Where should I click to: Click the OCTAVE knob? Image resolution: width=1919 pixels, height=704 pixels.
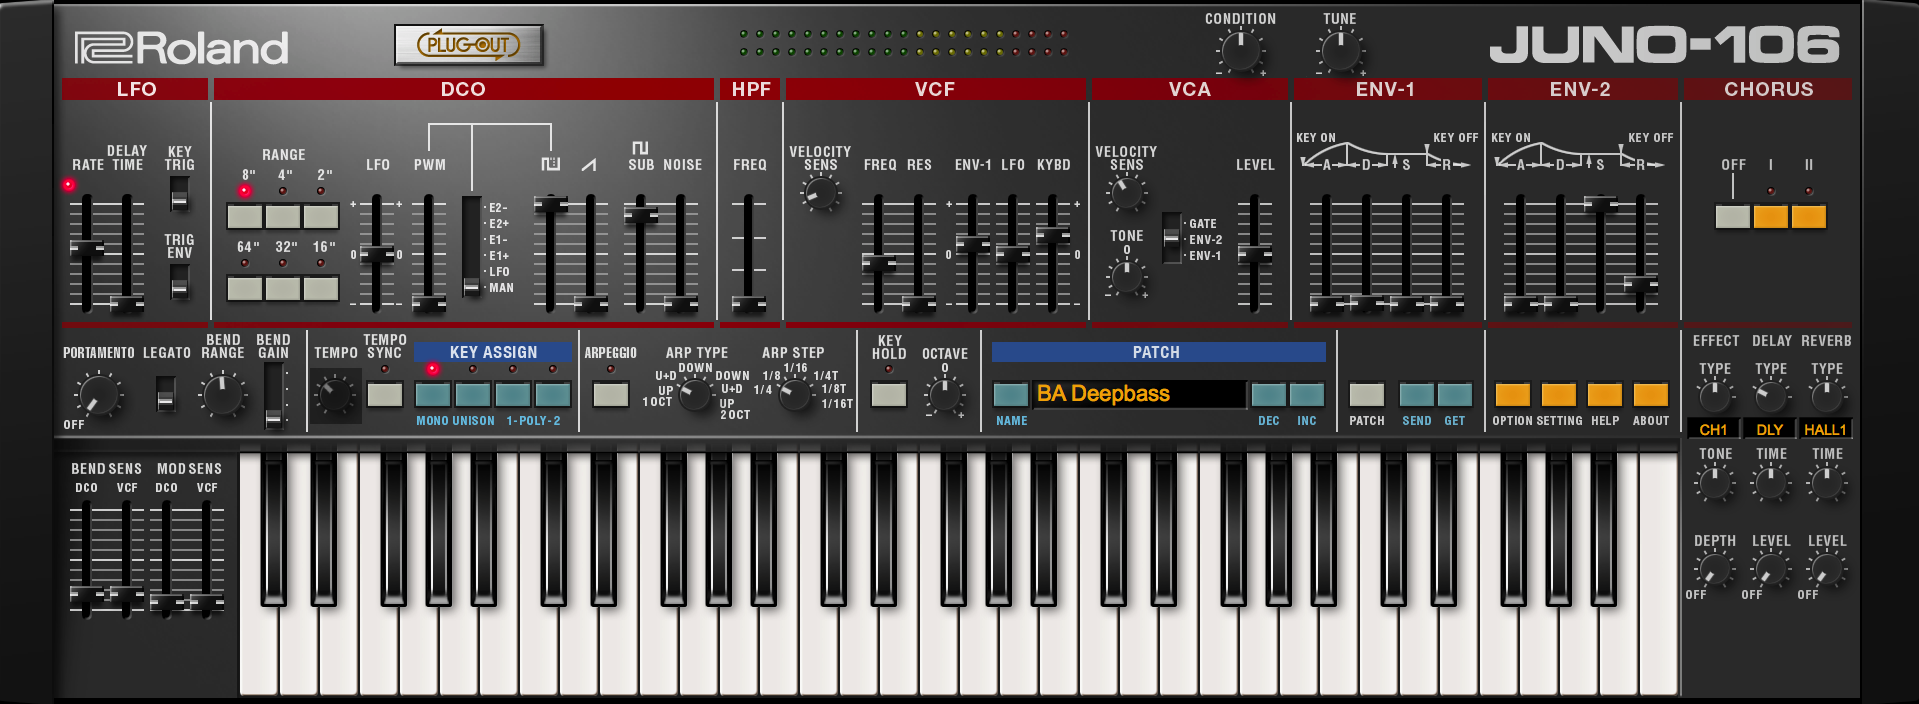[945, 394]
